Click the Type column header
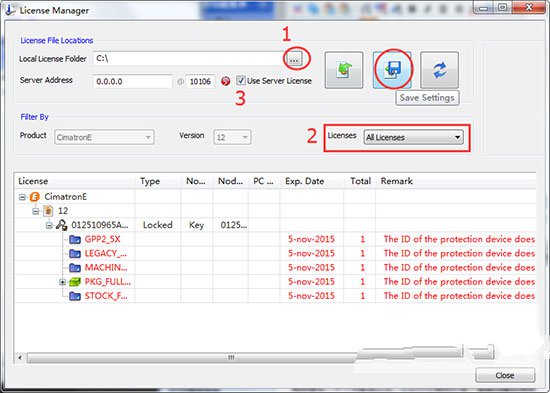Viewport: 550px width, 393px height. tap(158, 181)
